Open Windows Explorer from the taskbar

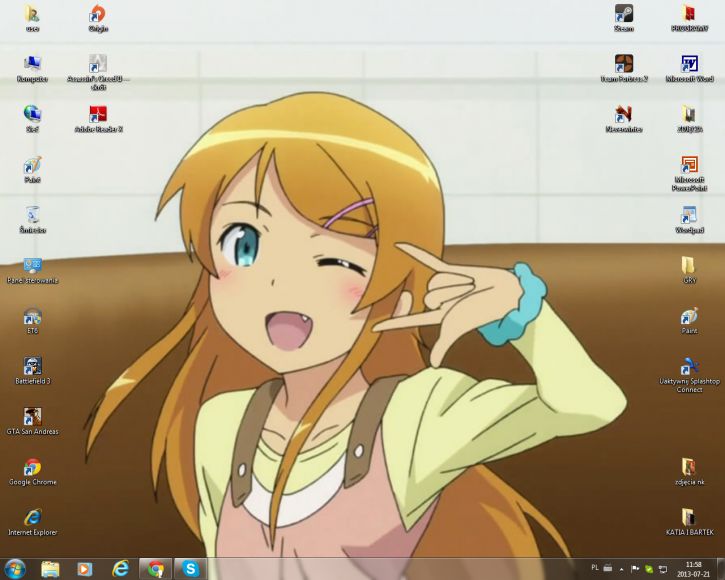50,569
